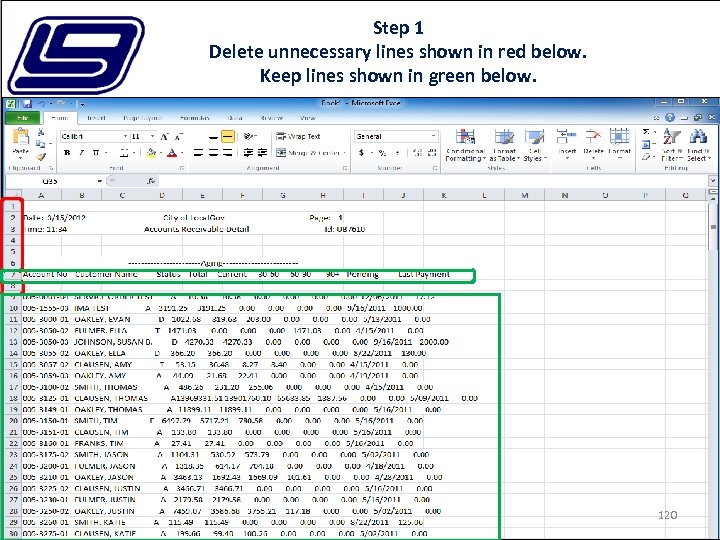Click Decrease Decimal icon
Screen dimensions: 720x540
click(432, 153)
